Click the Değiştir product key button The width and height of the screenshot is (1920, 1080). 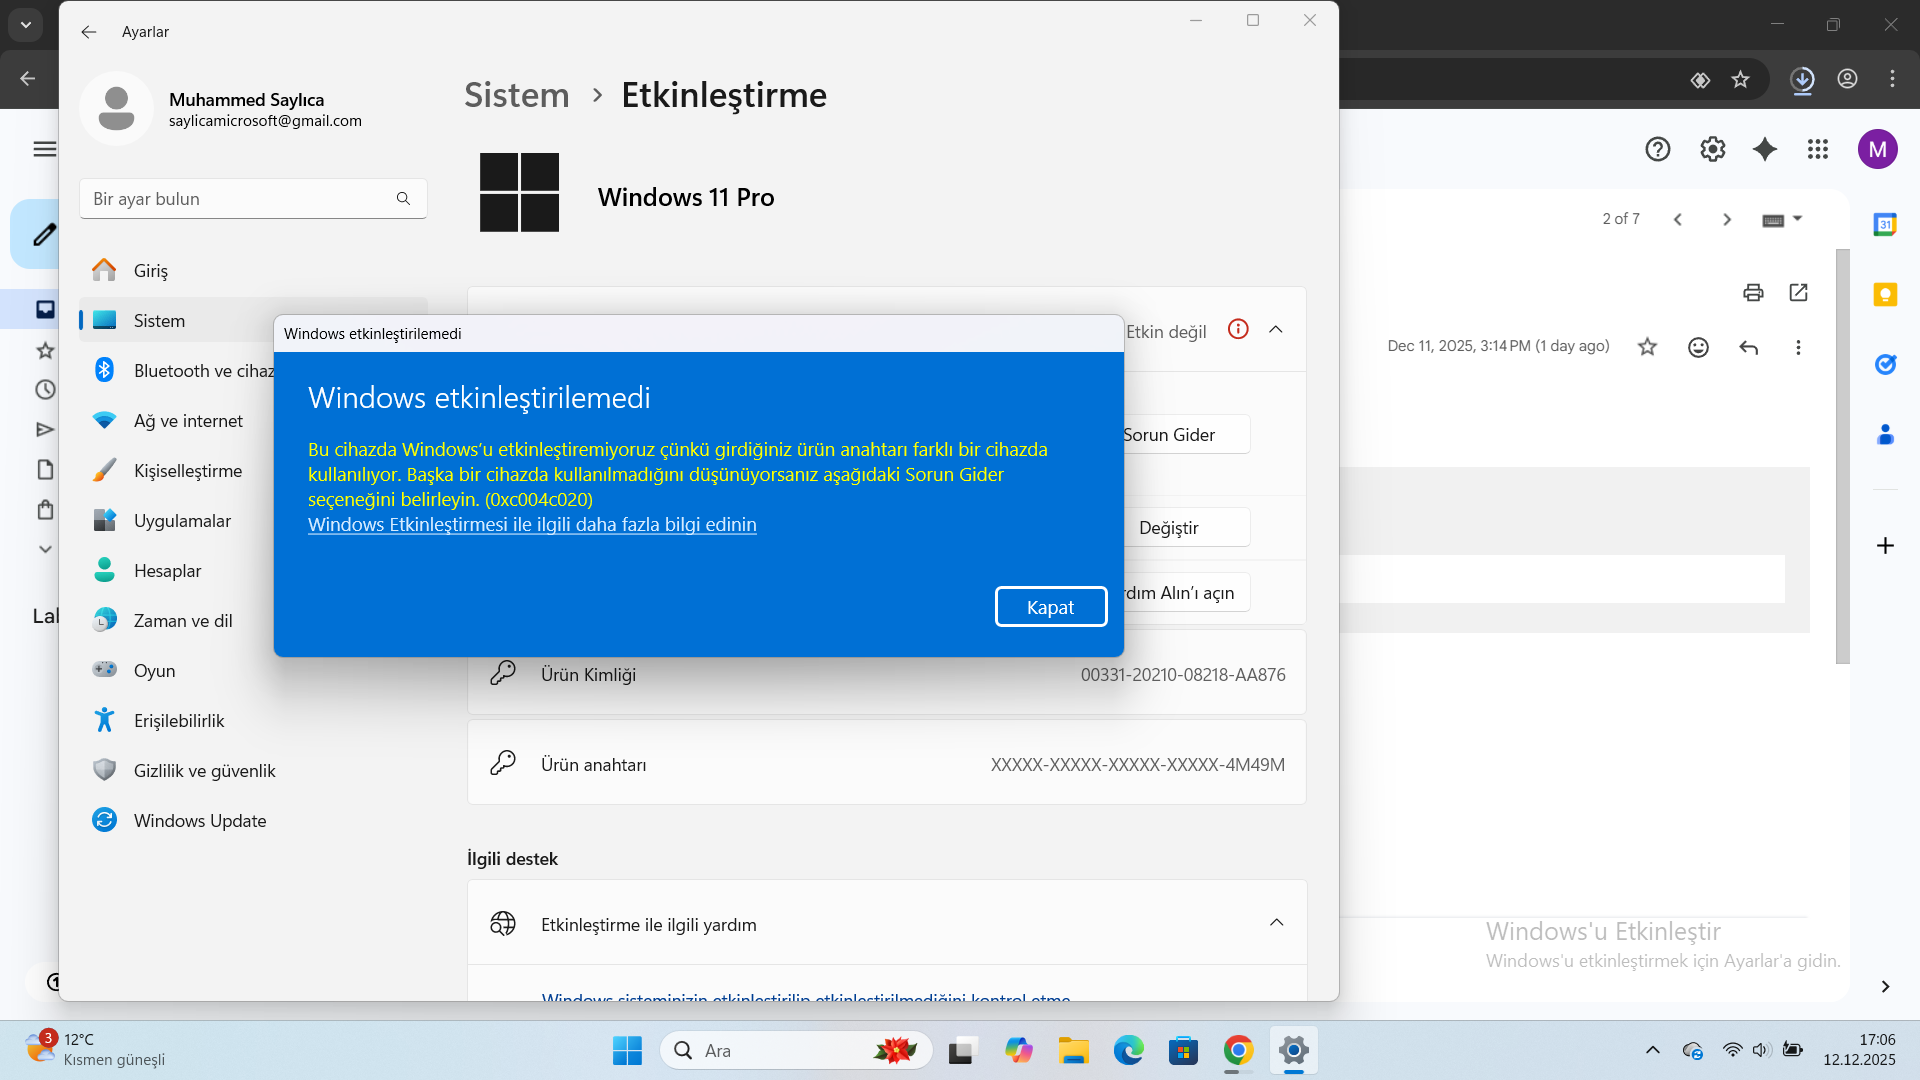[x=1185, y=528]
